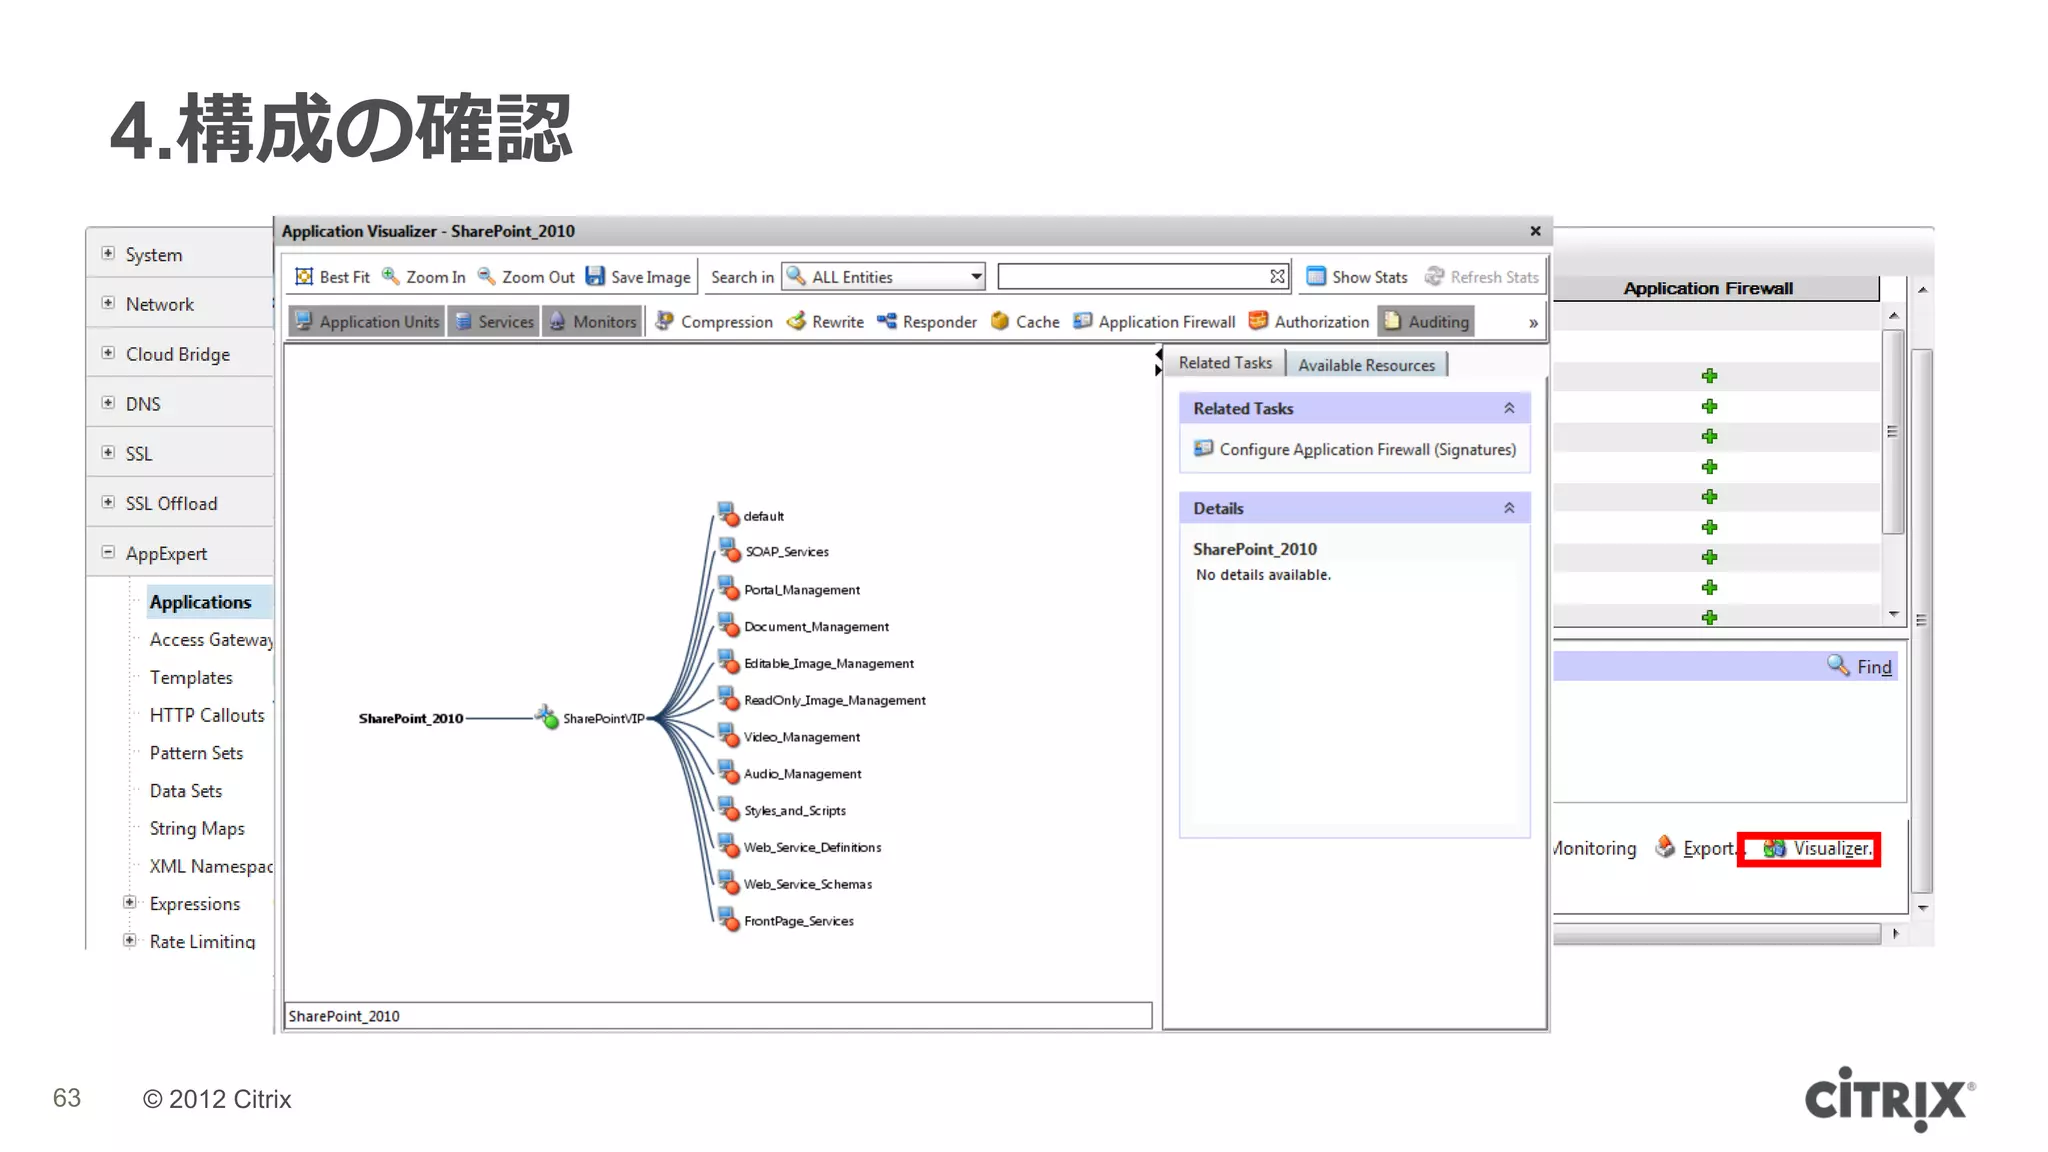Select the Document_Management node icon
This screenshot has height=1152, width=2048.
[728, 625]
